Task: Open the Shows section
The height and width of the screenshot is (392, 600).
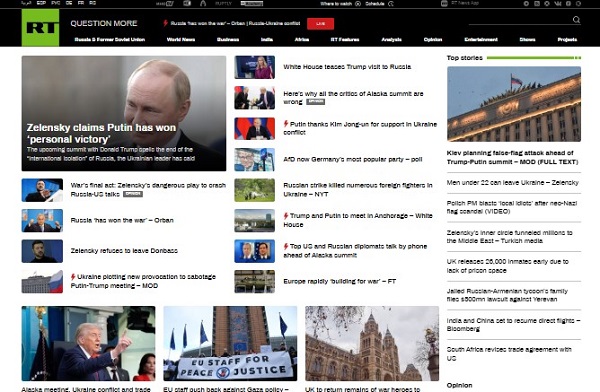Action: click(527, 39)
